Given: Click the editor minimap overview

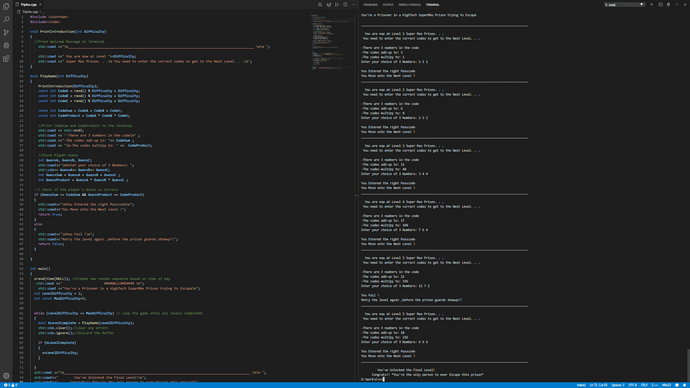Looking at the screenshot, I should tap(333, 42).
